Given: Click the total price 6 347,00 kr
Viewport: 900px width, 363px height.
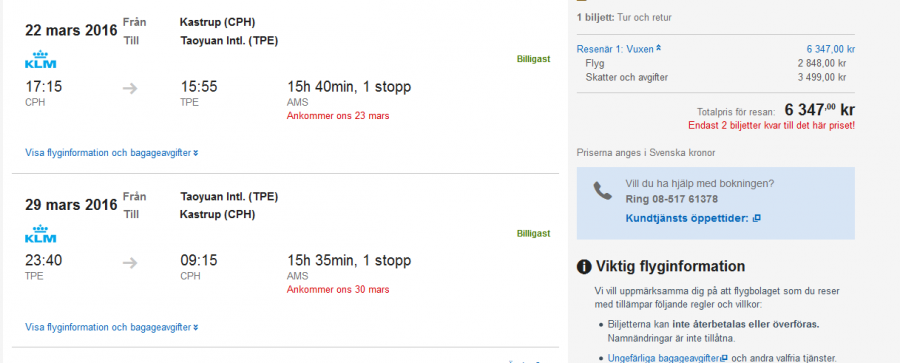Looking at the screenshot, I should coord(820,110).
